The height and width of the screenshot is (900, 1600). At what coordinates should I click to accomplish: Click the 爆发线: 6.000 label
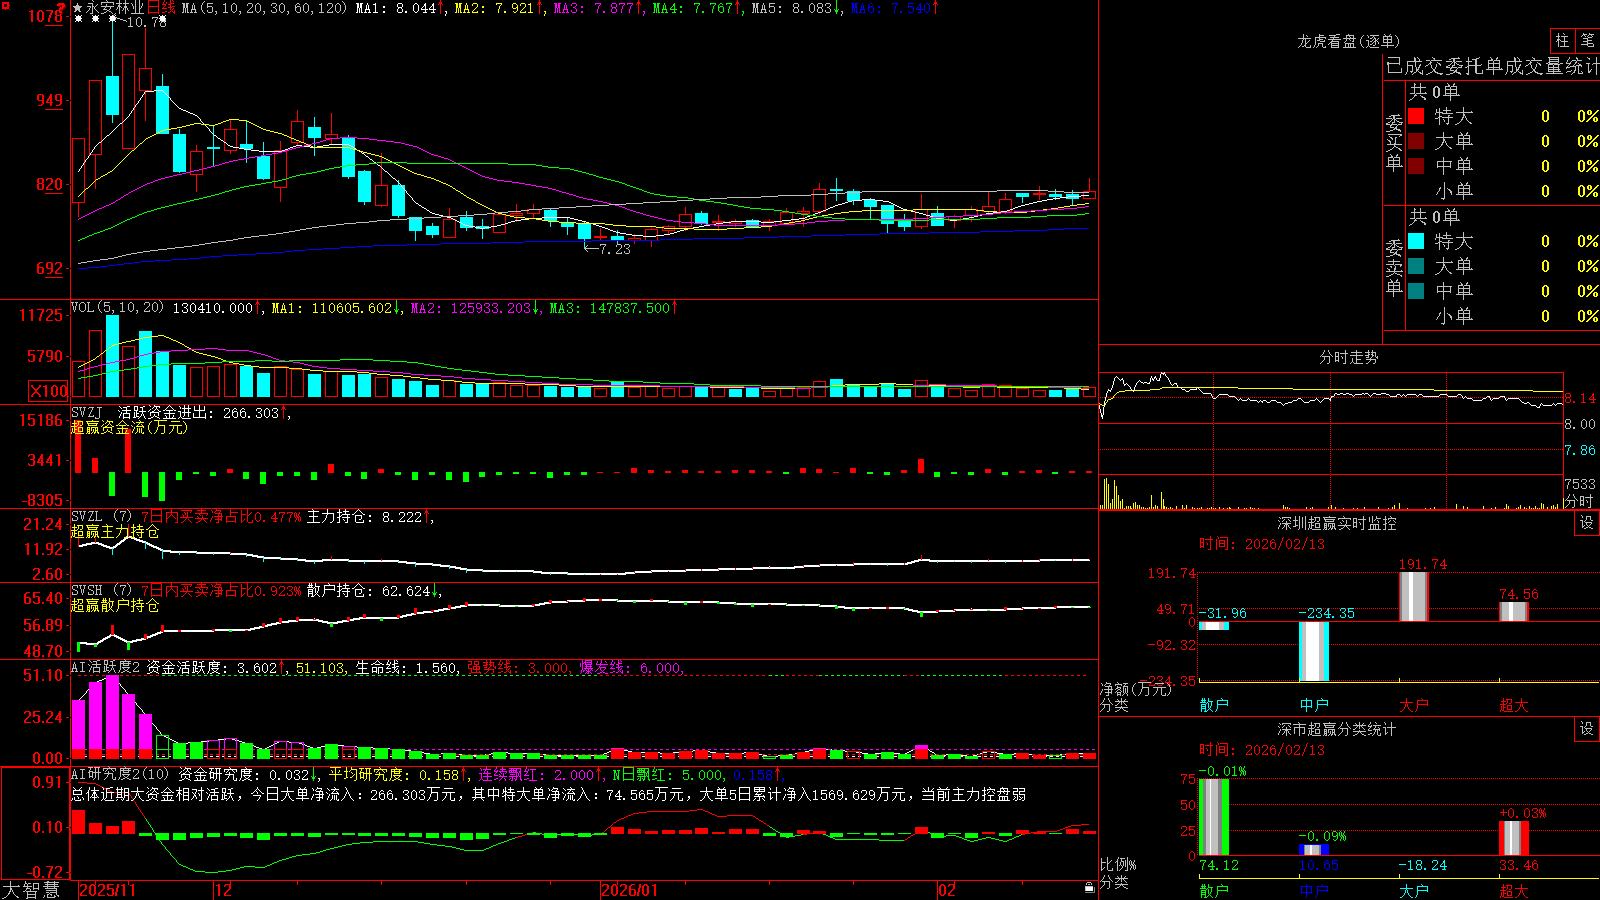630,668
